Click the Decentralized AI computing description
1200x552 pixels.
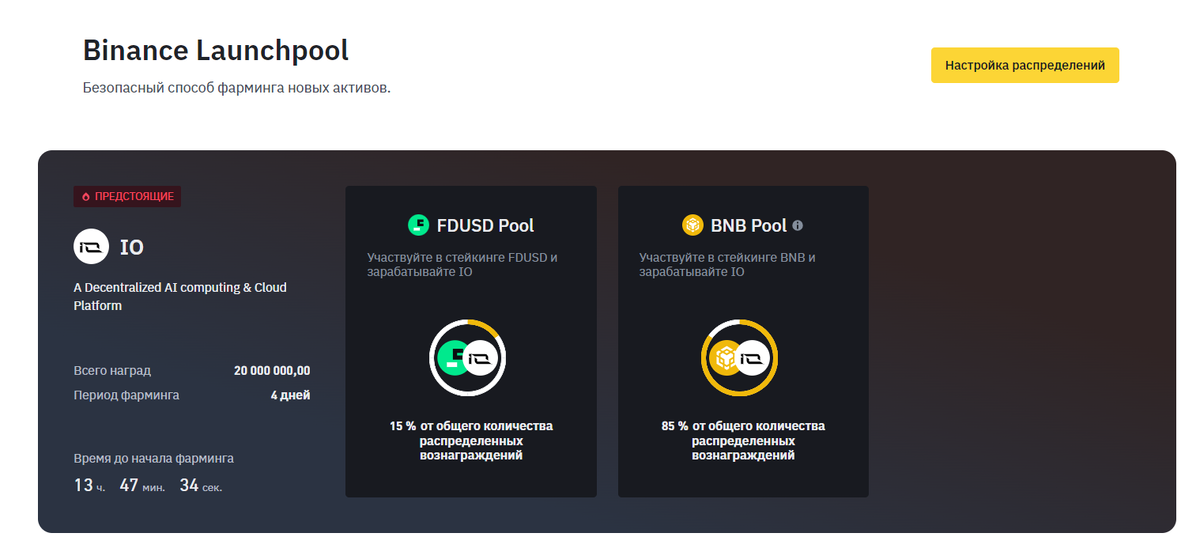coord(180,297)
